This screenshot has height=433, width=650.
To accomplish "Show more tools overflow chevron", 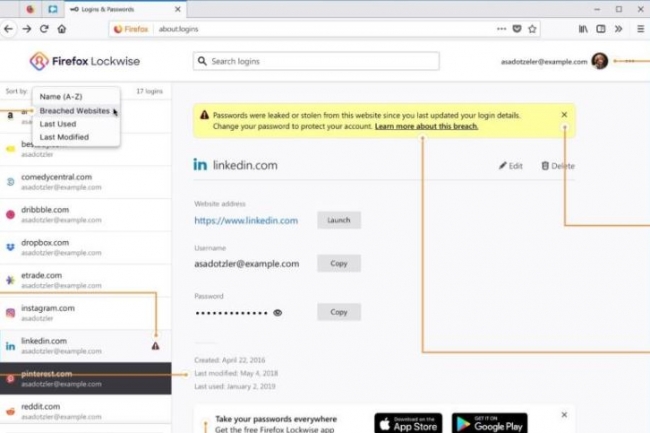I will coord(618,29).
